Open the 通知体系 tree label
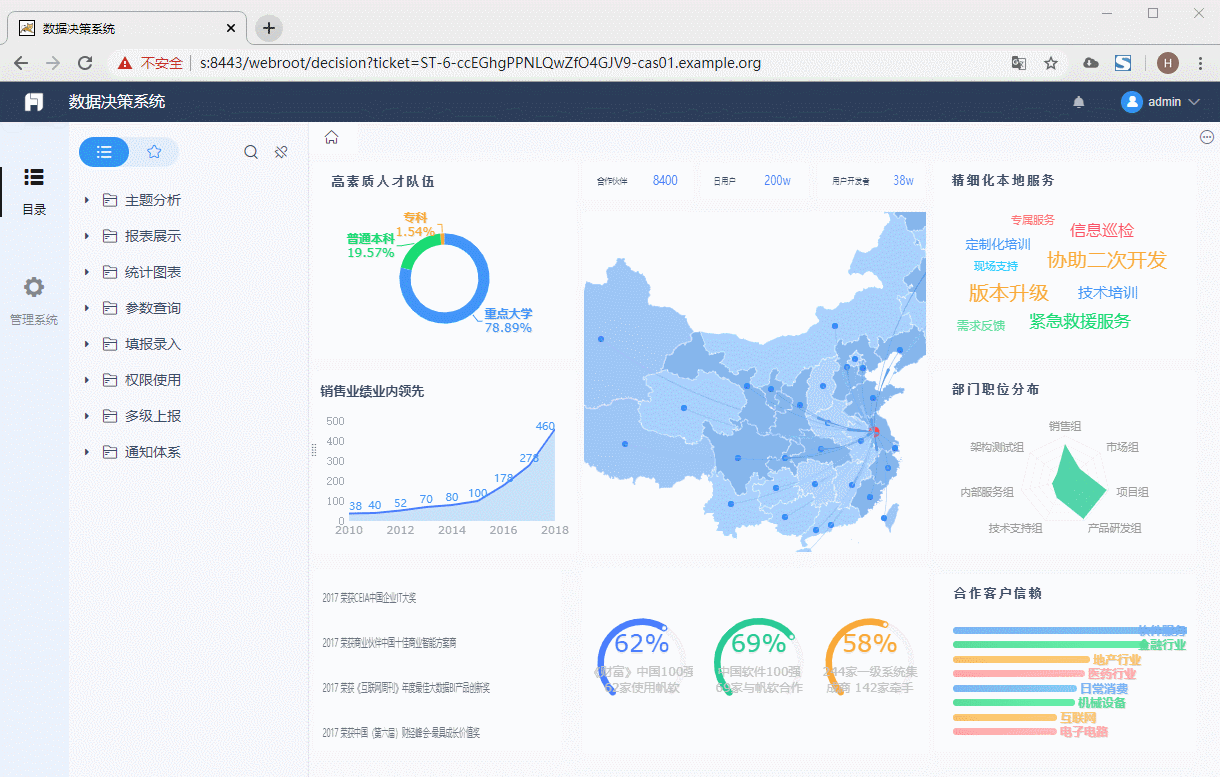The image size is (1220, 777). tap(153, 452)
